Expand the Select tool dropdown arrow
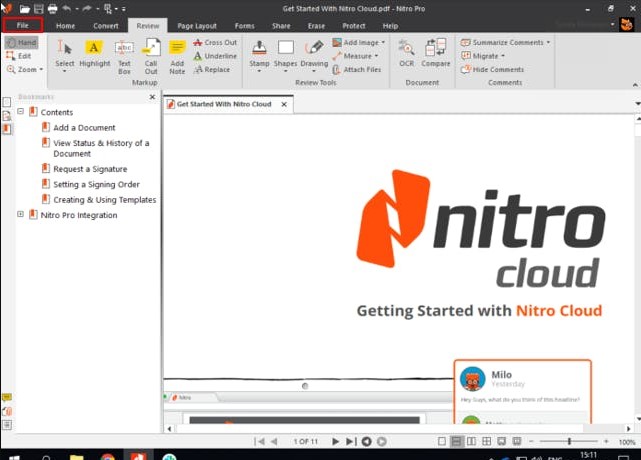The image size is (641, 460). (65, 71)
